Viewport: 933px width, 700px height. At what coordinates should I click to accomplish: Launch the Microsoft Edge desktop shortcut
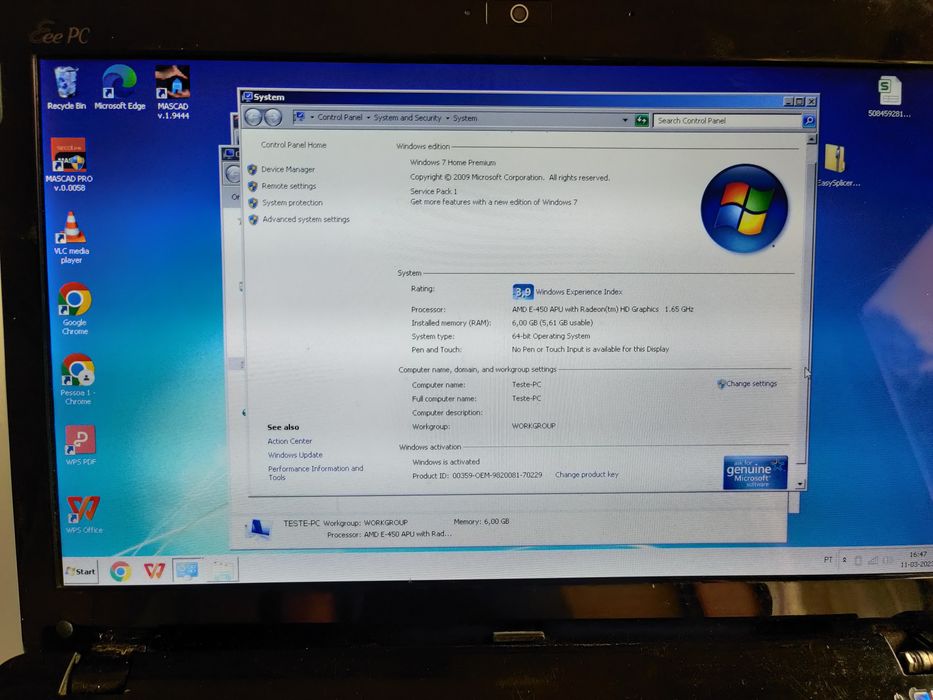pos(120,88)
